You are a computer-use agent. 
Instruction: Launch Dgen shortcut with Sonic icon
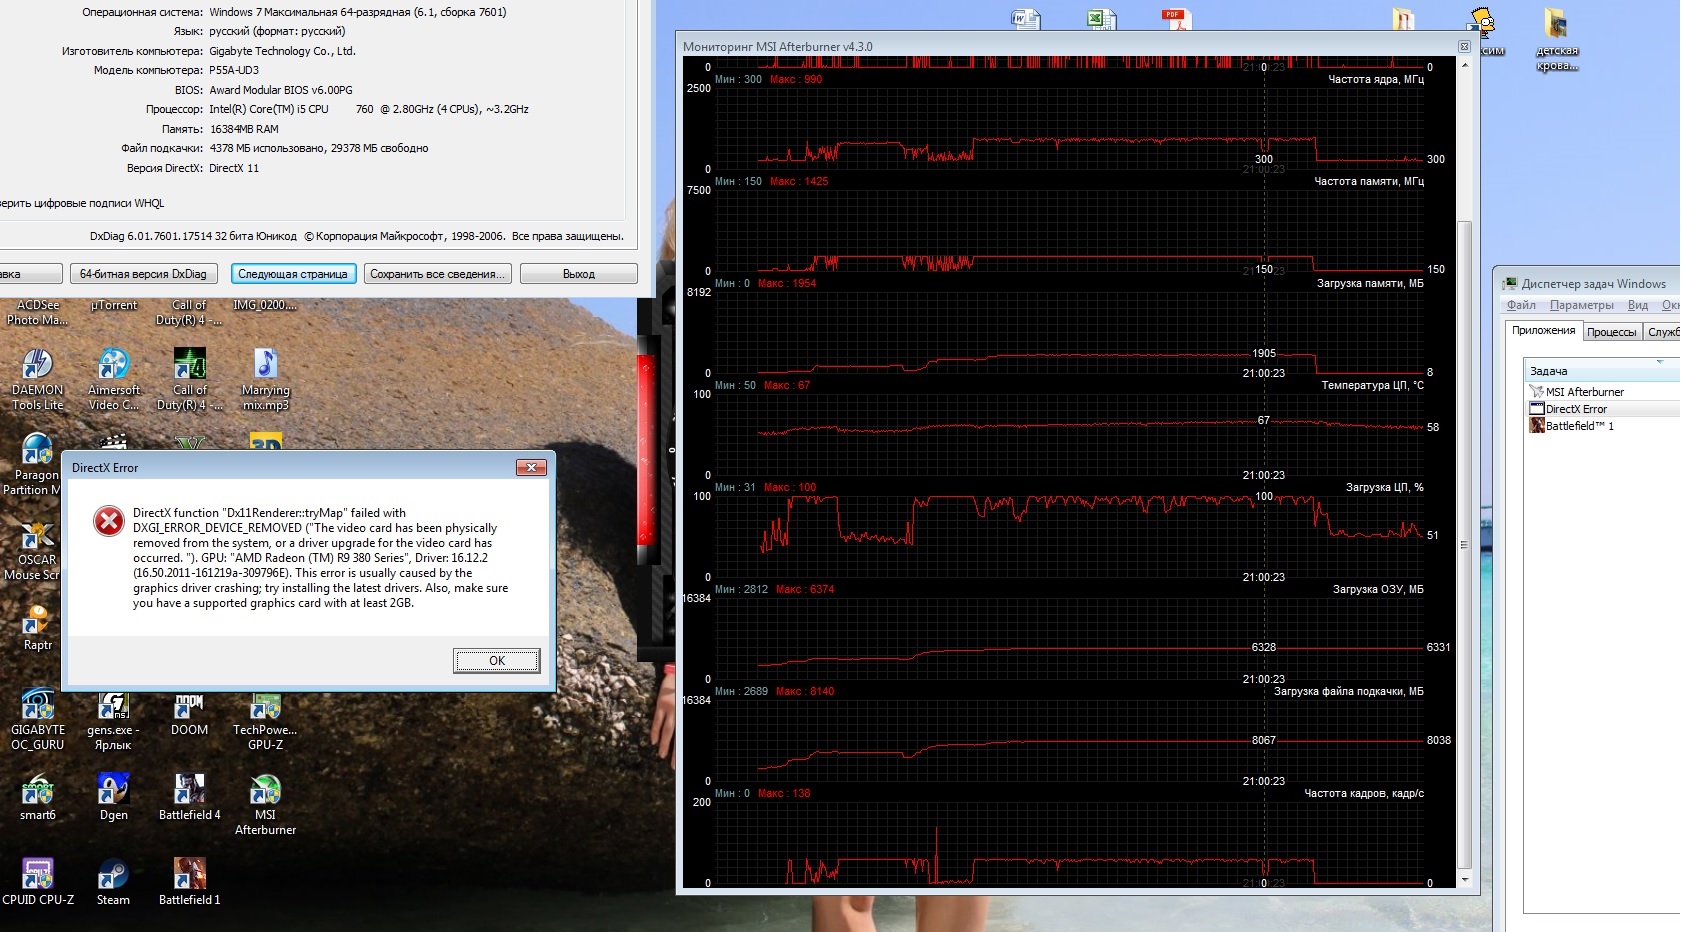pos(114,798)
